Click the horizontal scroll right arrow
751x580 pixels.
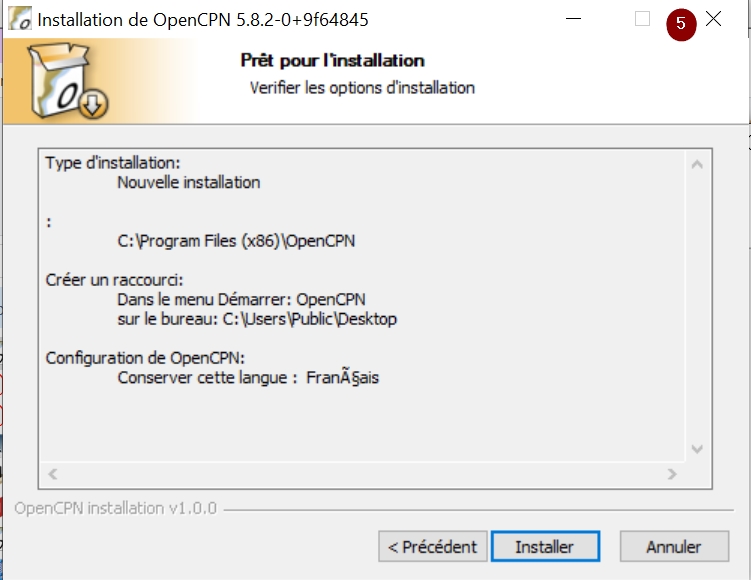point(672,474)
